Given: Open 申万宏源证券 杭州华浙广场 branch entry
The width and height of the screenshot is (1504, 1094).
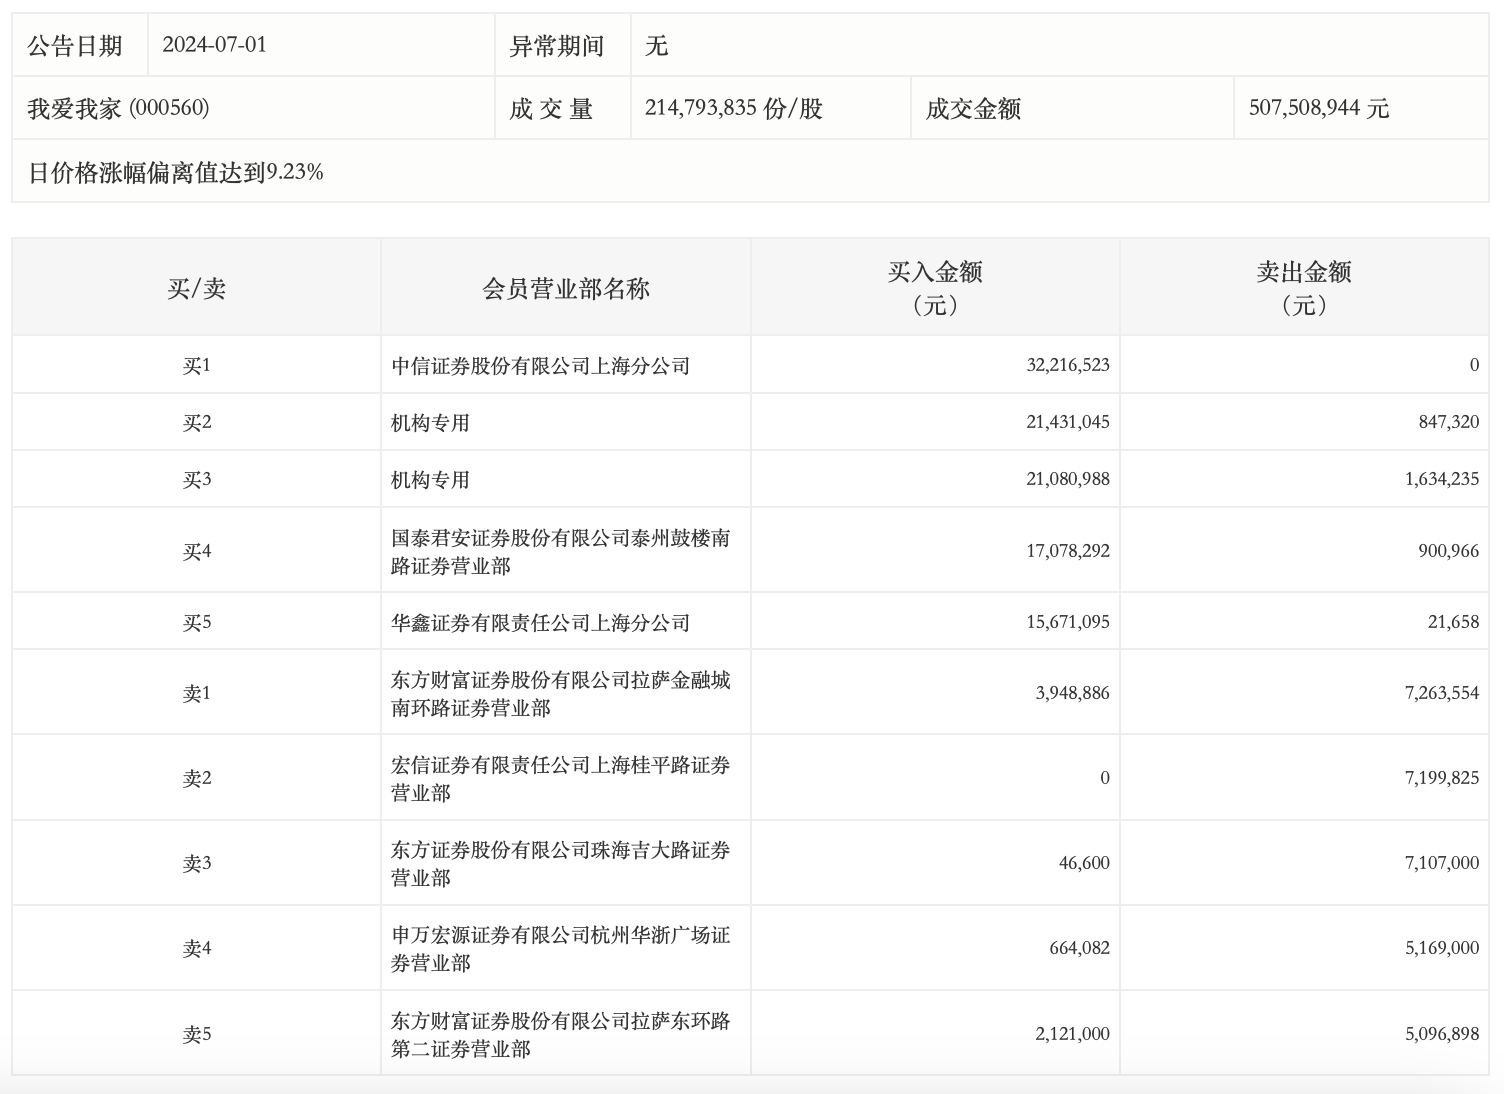Looking at the screenshot, I should [560, 949].
